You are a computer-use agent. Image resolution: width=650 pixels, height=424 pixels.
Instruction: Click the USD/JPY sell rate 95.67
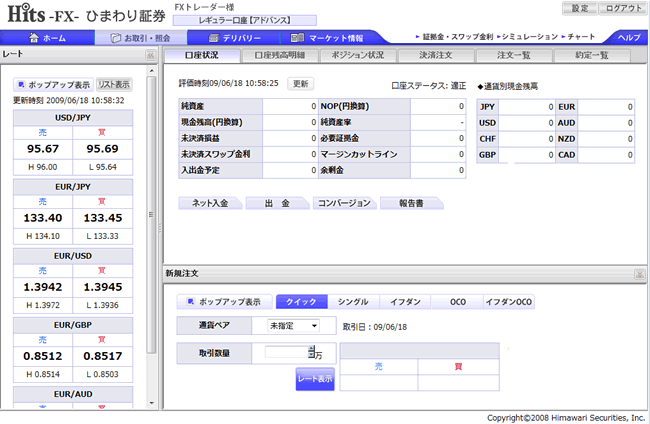point(43,149)
